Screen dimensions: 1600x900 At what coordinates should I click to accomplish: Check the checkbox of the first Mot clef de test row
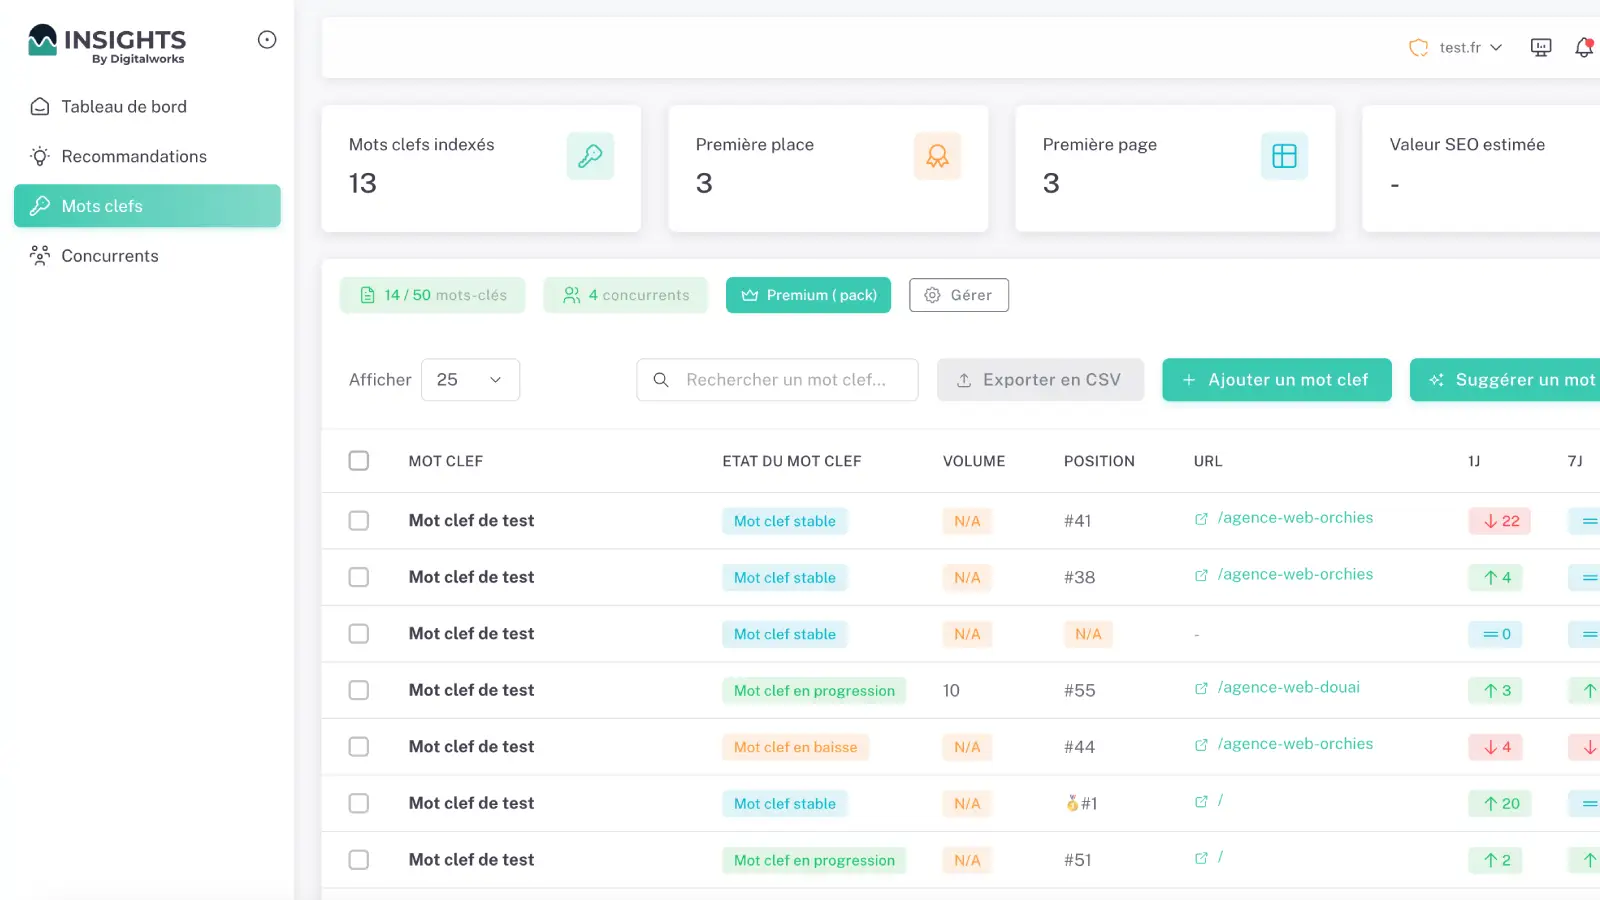point(359,520)
